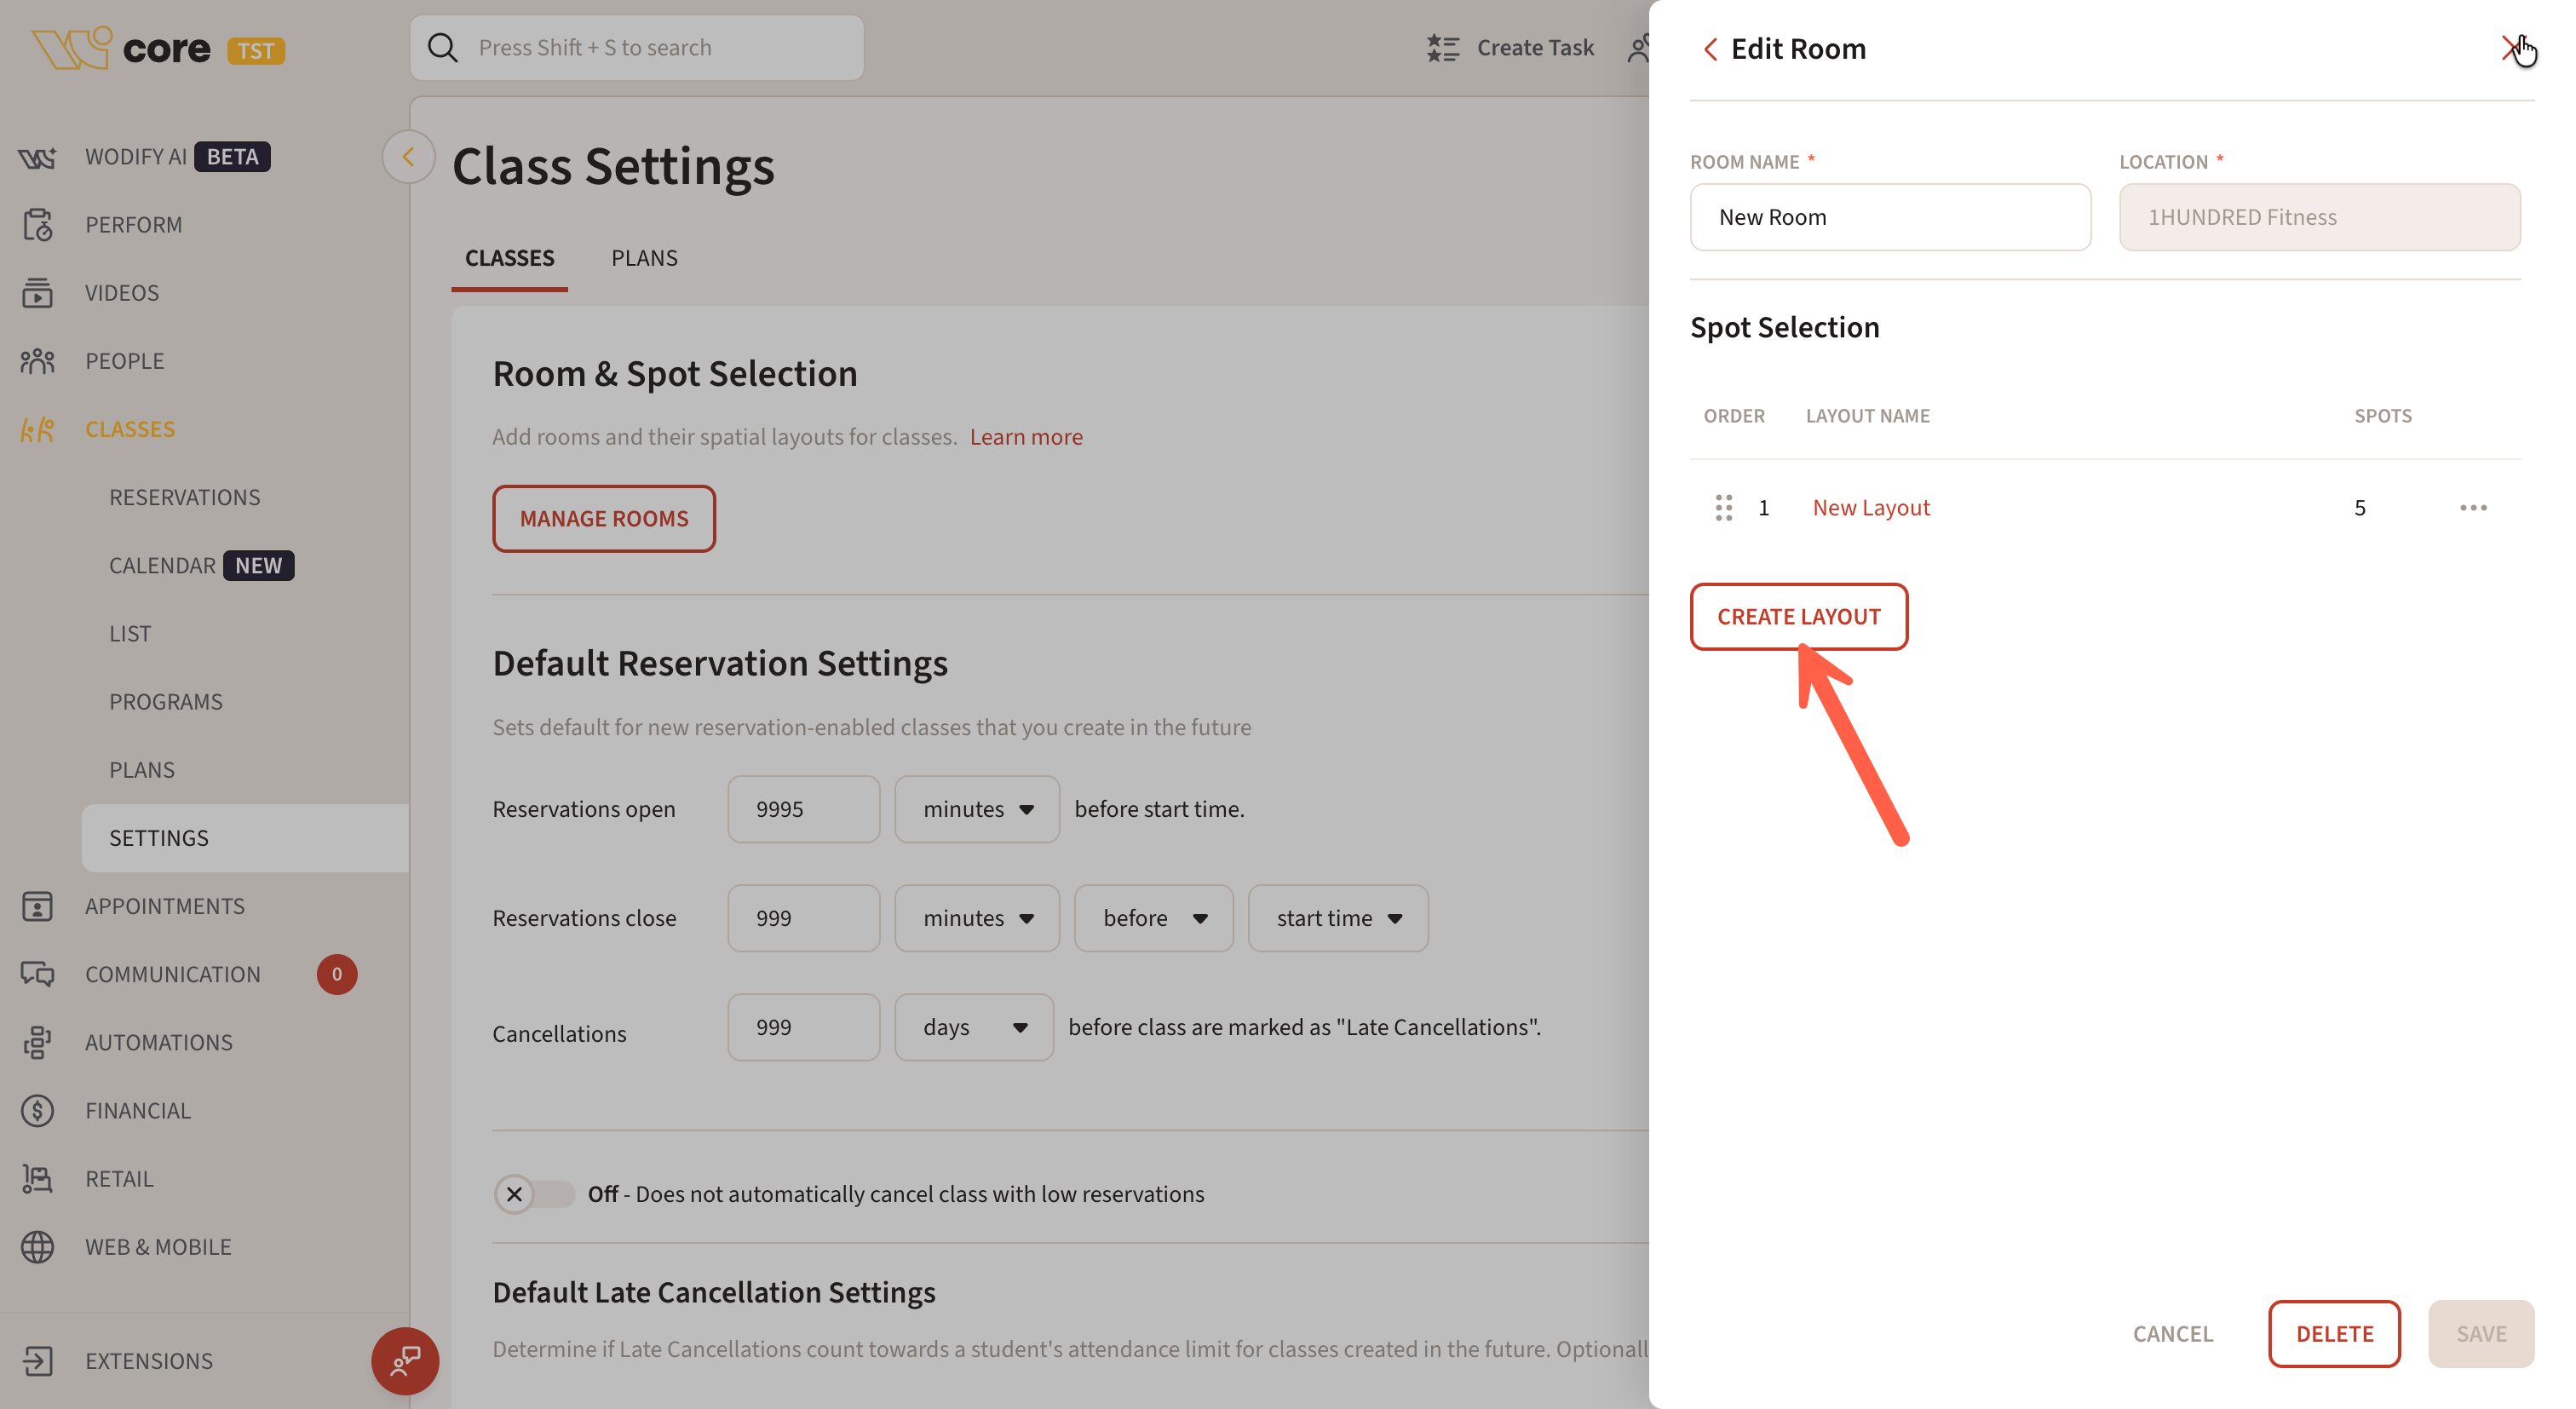Click Cancellations value field

[x=803, y=1027]
